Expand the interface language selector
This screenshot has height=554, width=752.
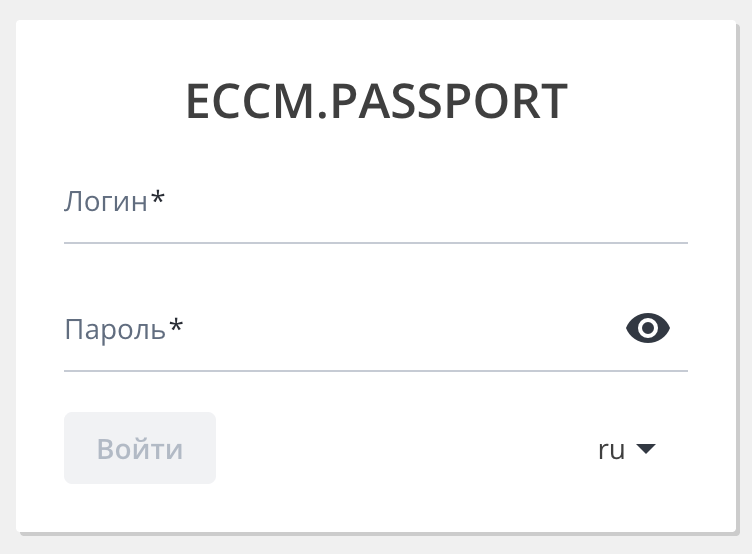tap(626, 449)
